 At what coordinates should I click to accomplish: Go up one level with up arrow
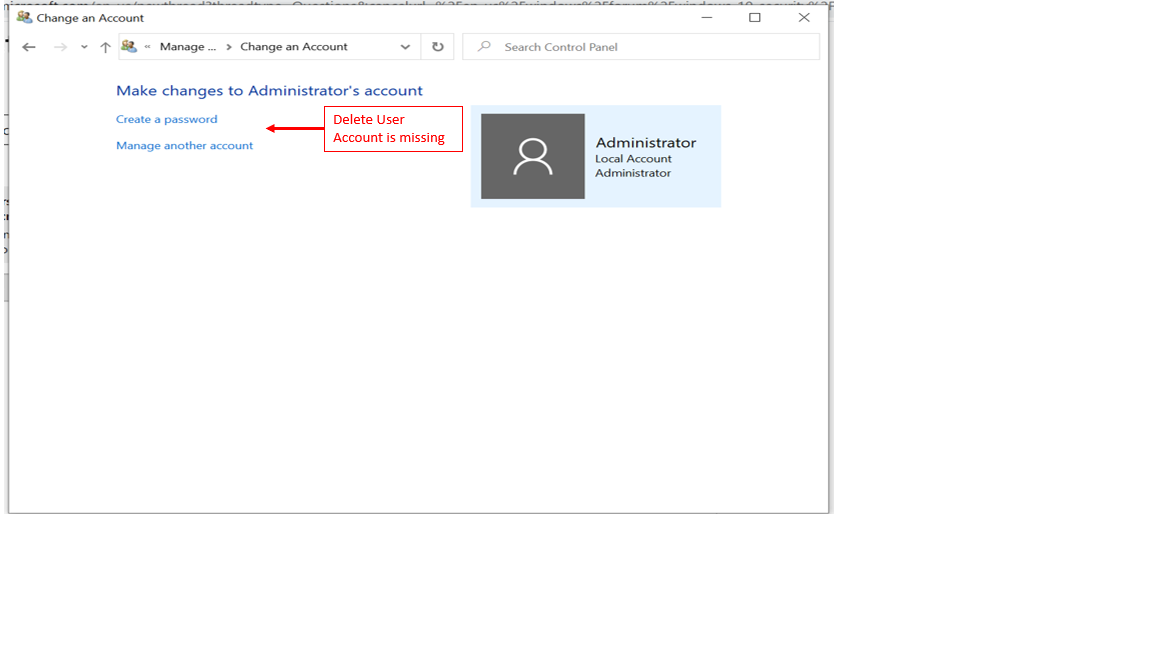pyautogui.click(x=105, y=47)
